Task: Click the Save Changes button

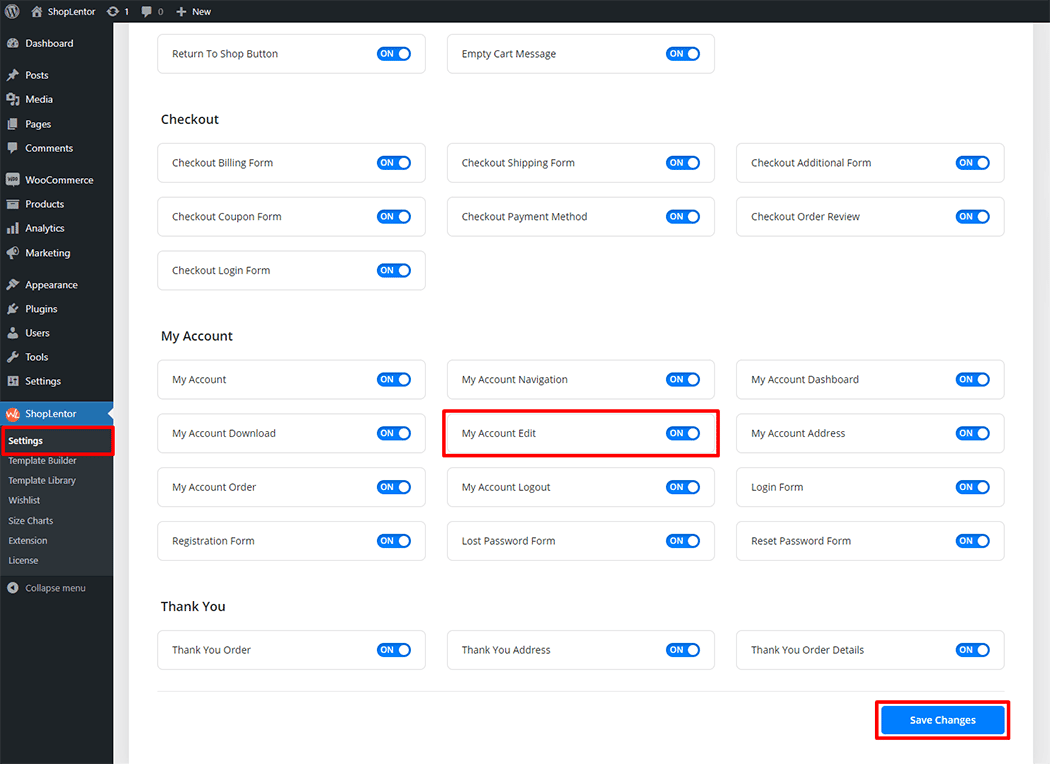Action: click(x=942, y=720)
